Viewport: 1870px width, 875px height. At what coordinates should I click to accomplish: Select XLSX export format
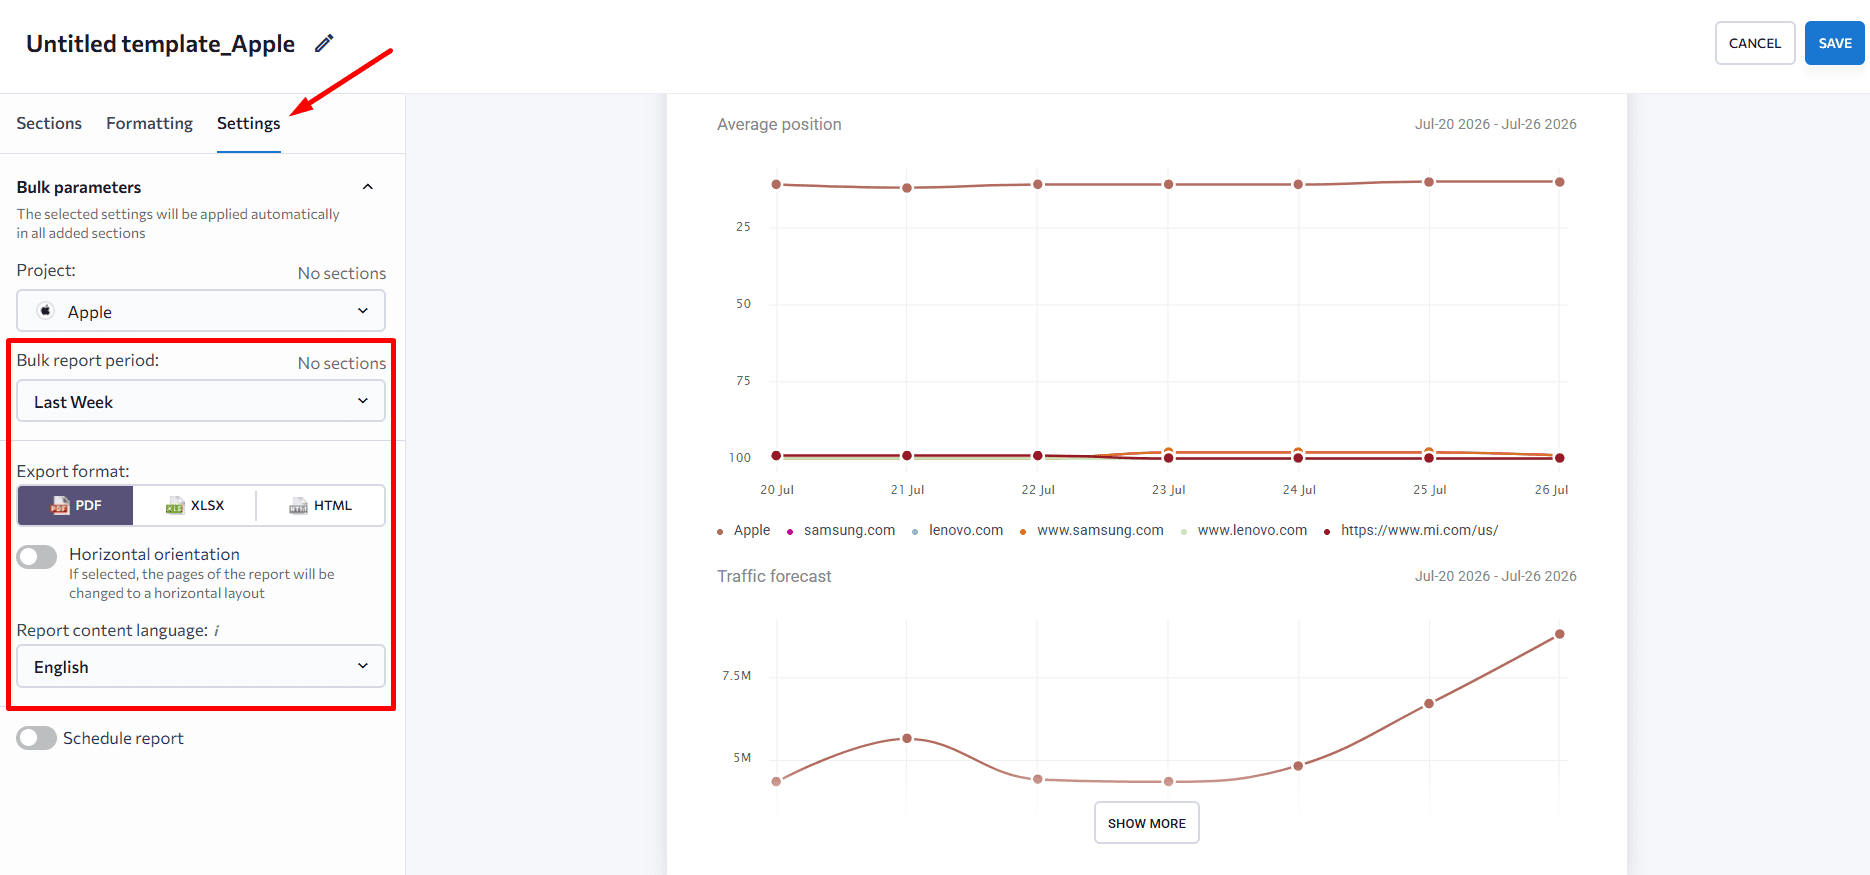click(195, 506)
